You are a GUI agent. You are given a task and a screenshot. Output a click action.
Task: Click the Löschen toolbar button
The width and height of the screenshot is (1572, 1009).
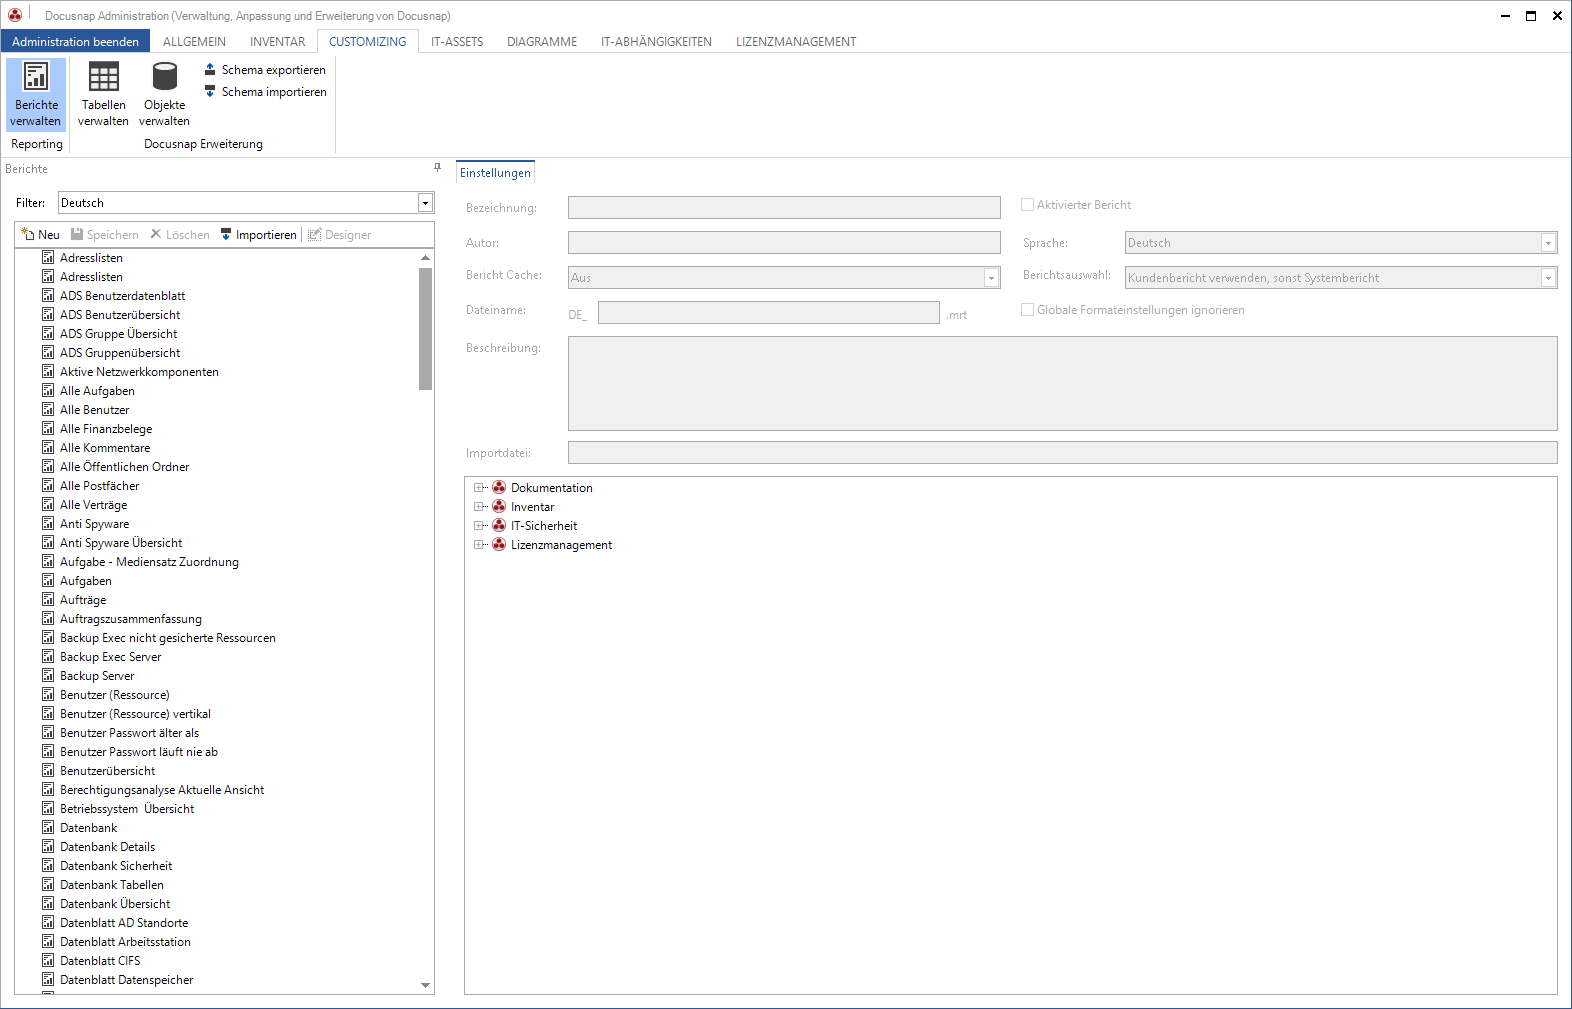click(x=180, y=235)
